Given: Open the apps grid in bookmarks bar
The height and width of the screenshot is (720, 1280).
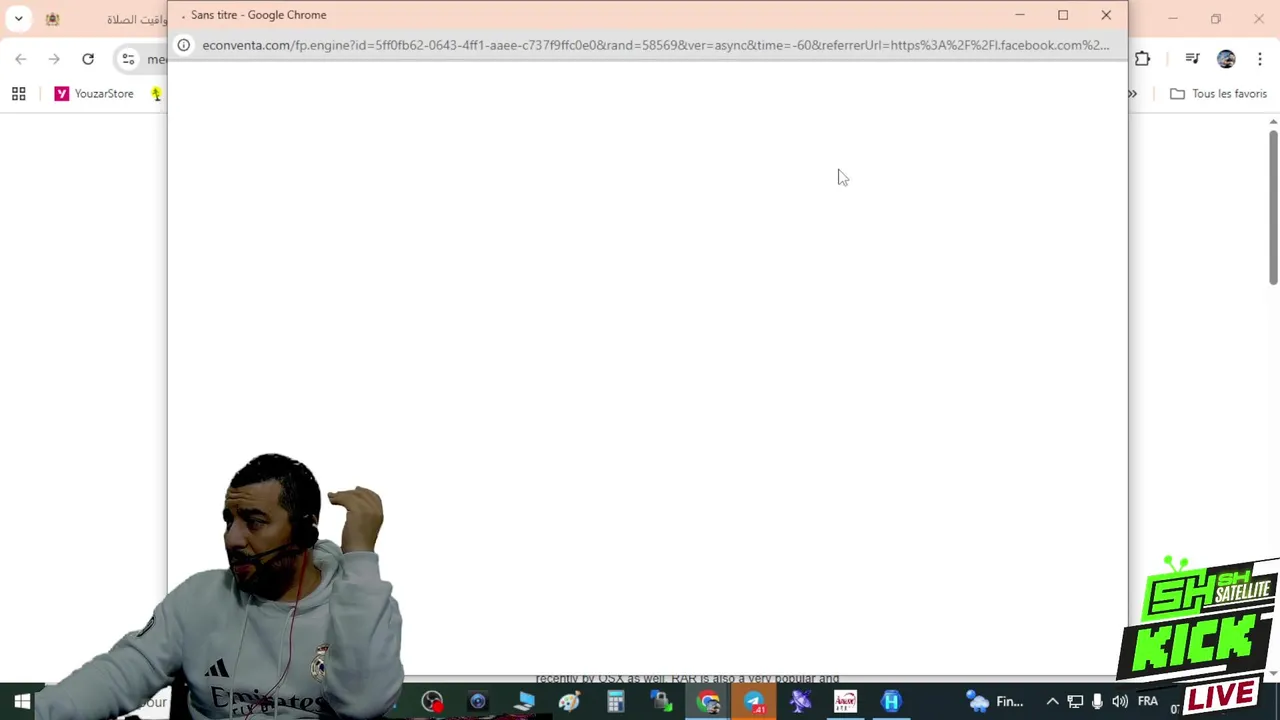Looking at the screenshot, I should click(18, 94).
